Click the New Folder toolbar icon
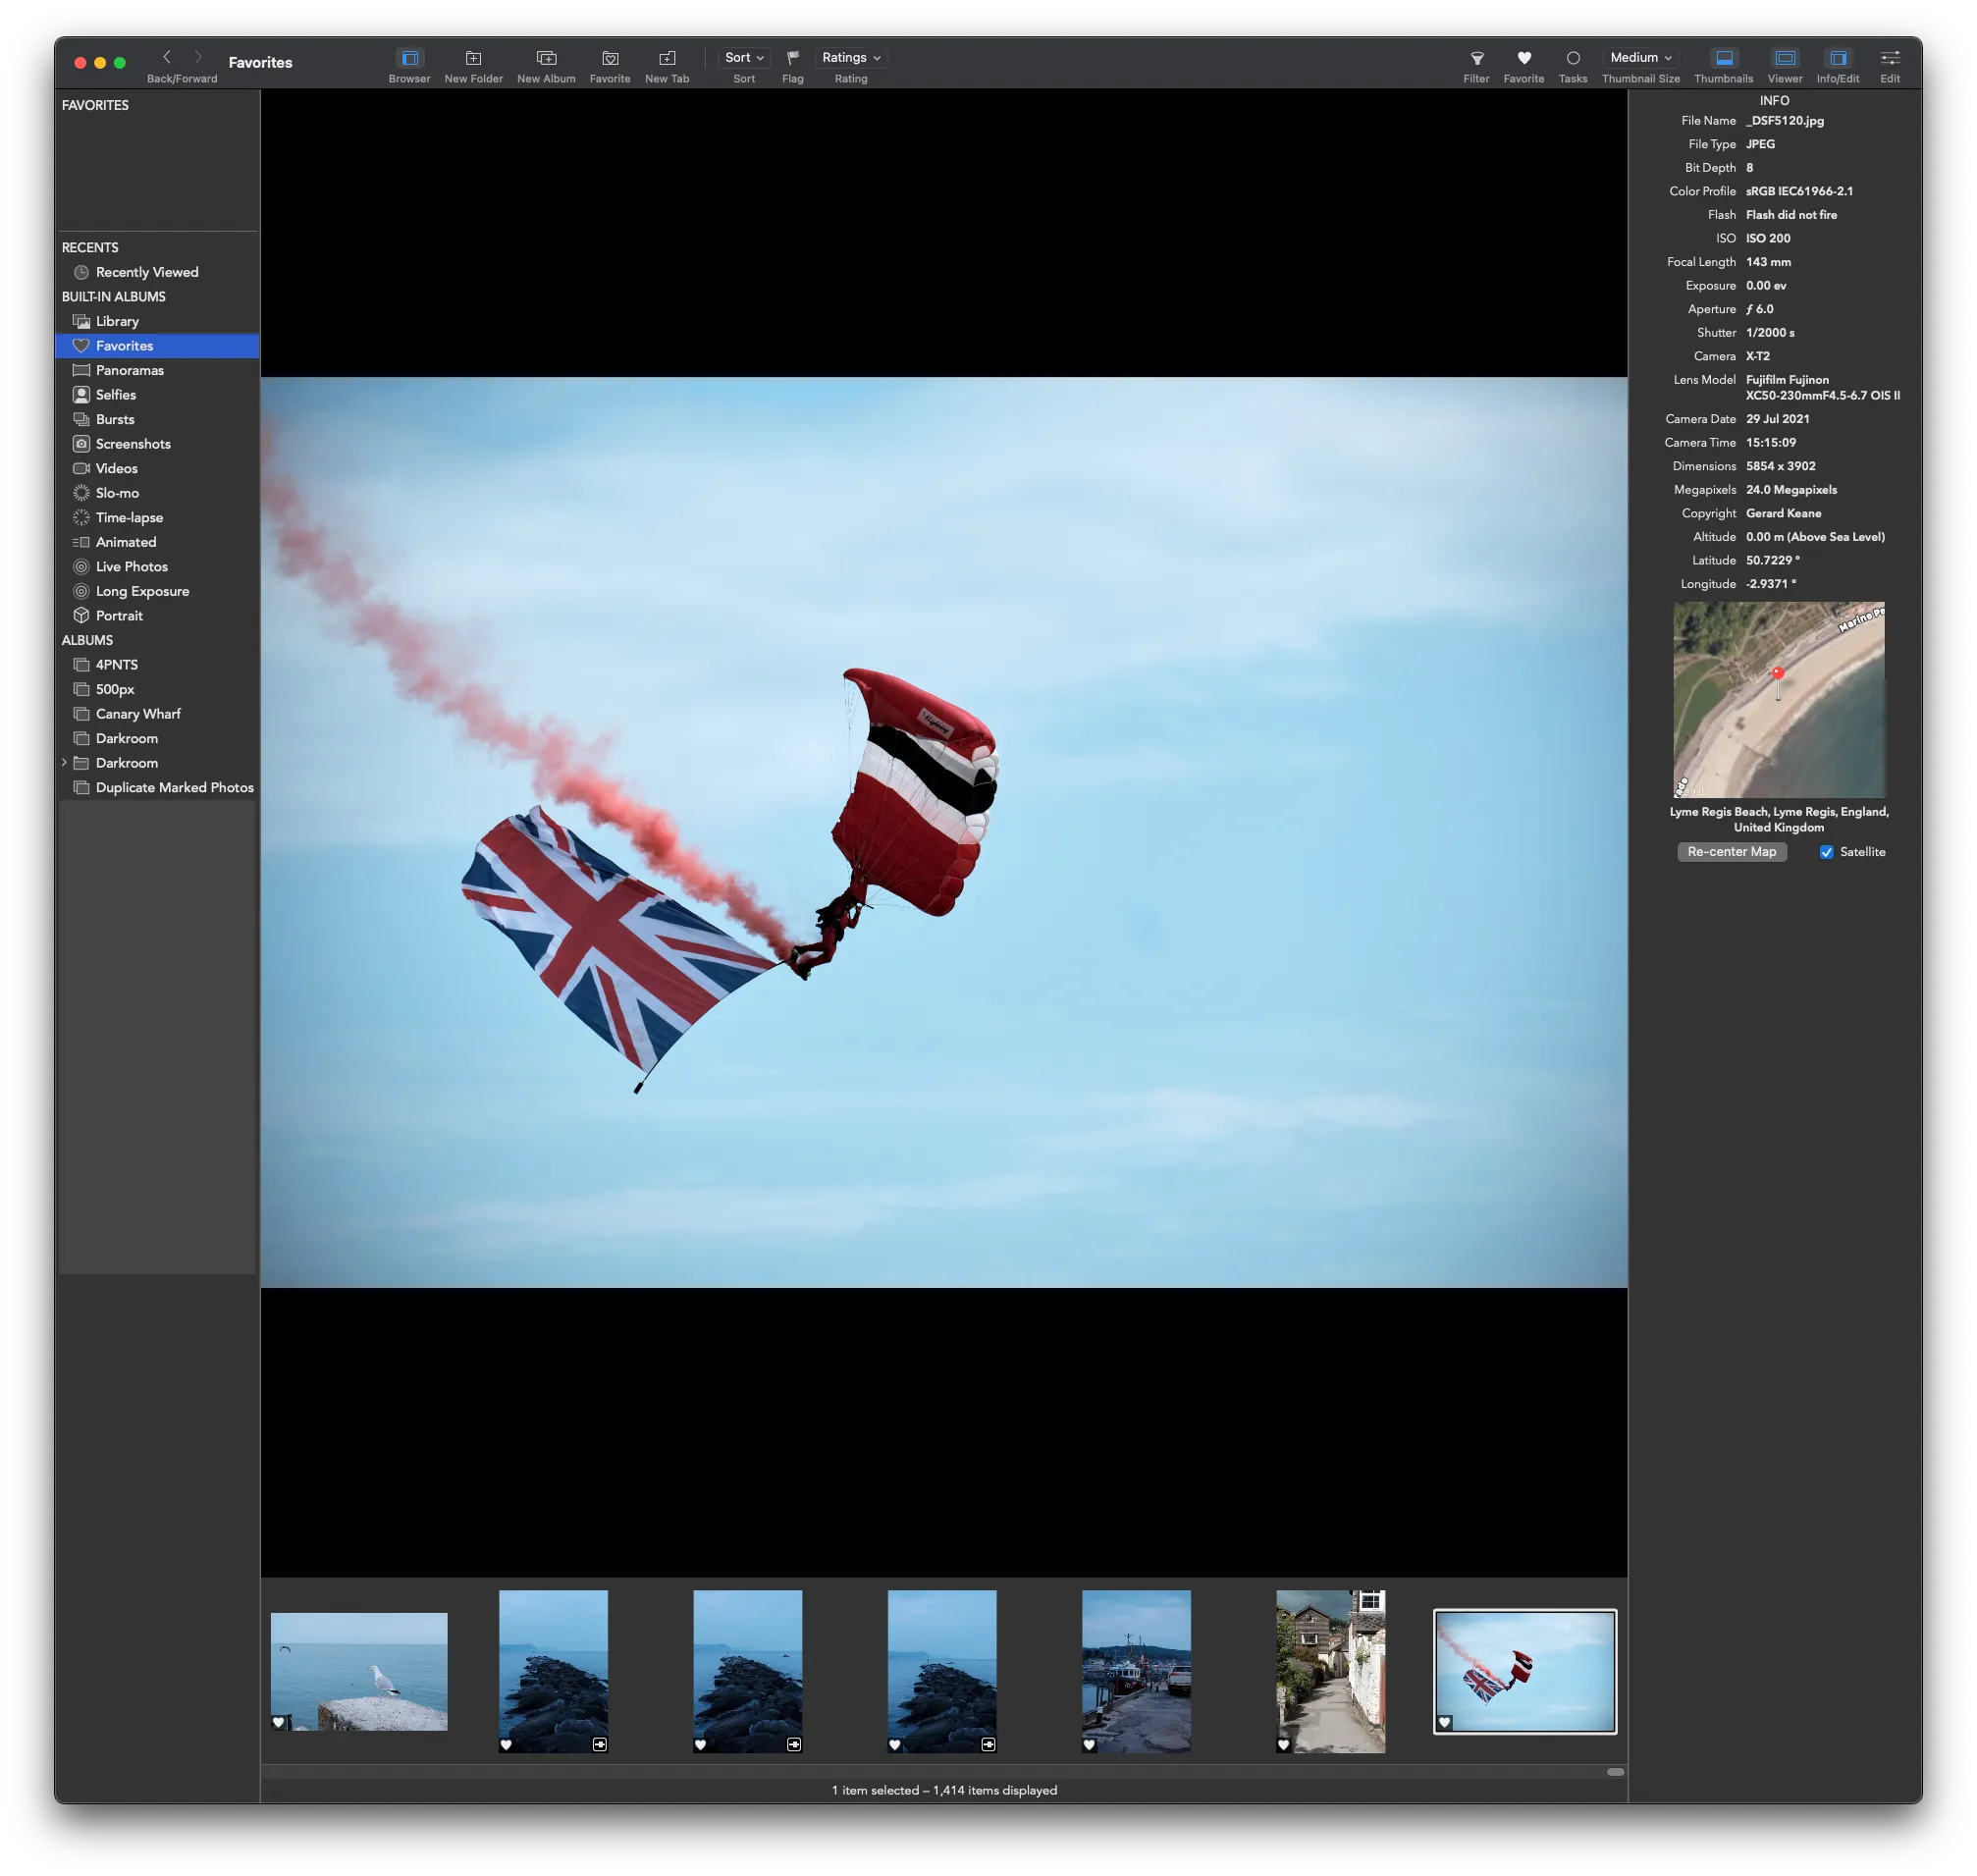 point(473,58)
